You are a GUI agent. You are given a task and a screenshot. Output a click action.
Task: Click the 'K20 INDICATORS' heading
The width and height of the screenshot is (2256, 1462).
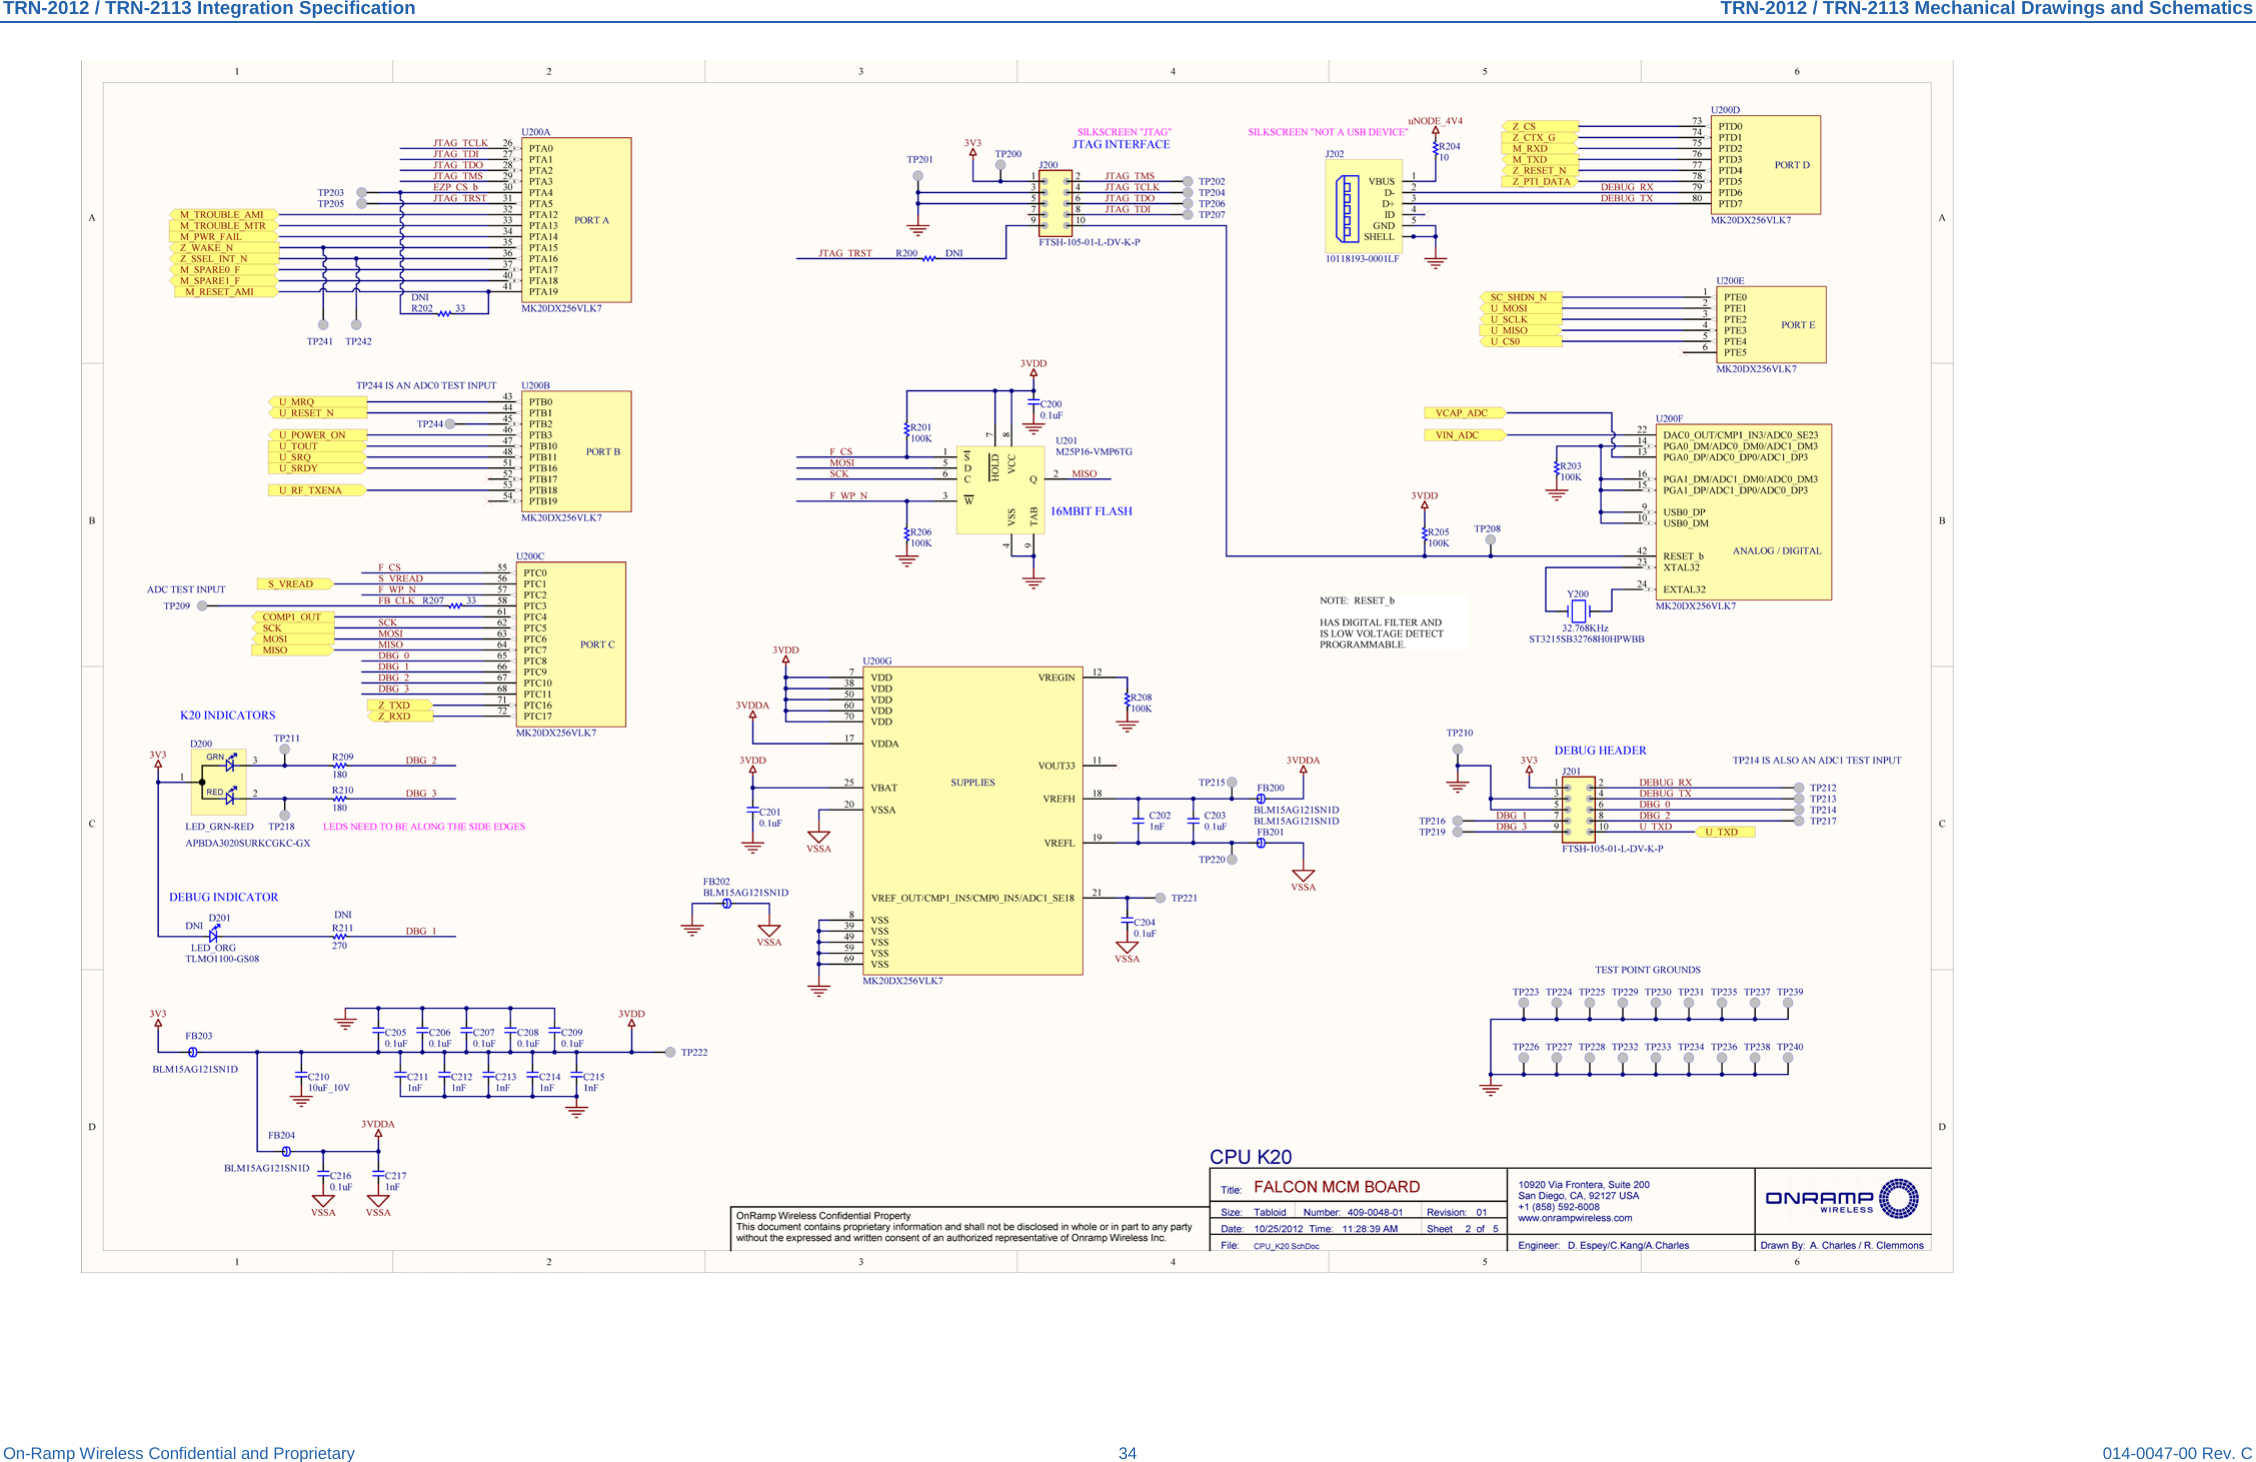tap(227, 715)
